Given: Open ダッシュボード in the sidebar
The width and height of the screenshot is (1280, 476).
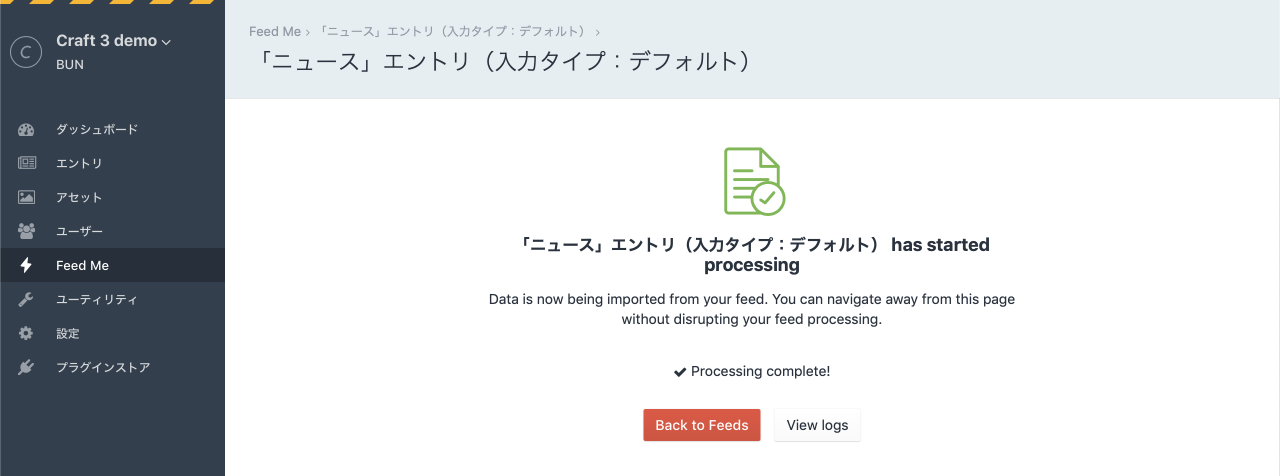Looking at the screenshot, I should [97, 130].
